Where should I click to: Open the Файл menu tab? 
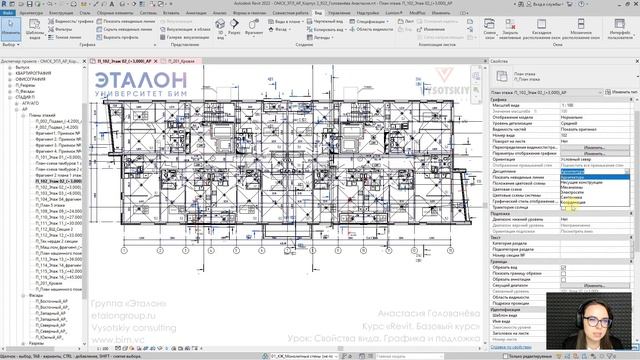[7, 13]
